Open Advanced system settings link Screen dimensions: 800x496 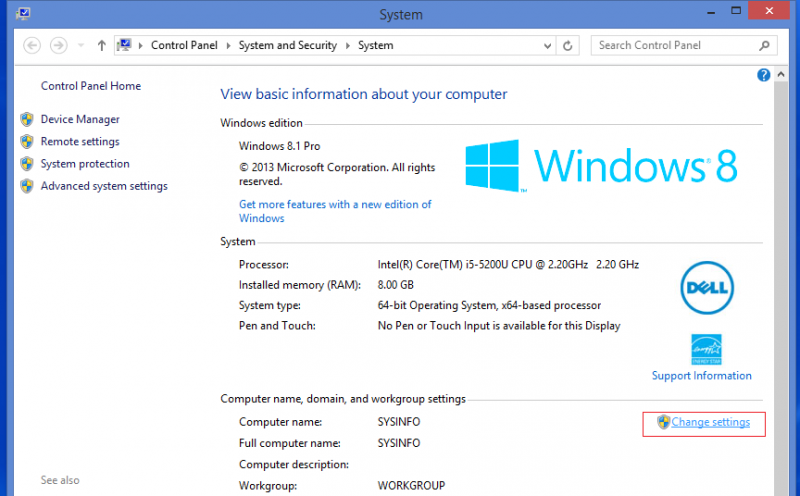[104, 186]
